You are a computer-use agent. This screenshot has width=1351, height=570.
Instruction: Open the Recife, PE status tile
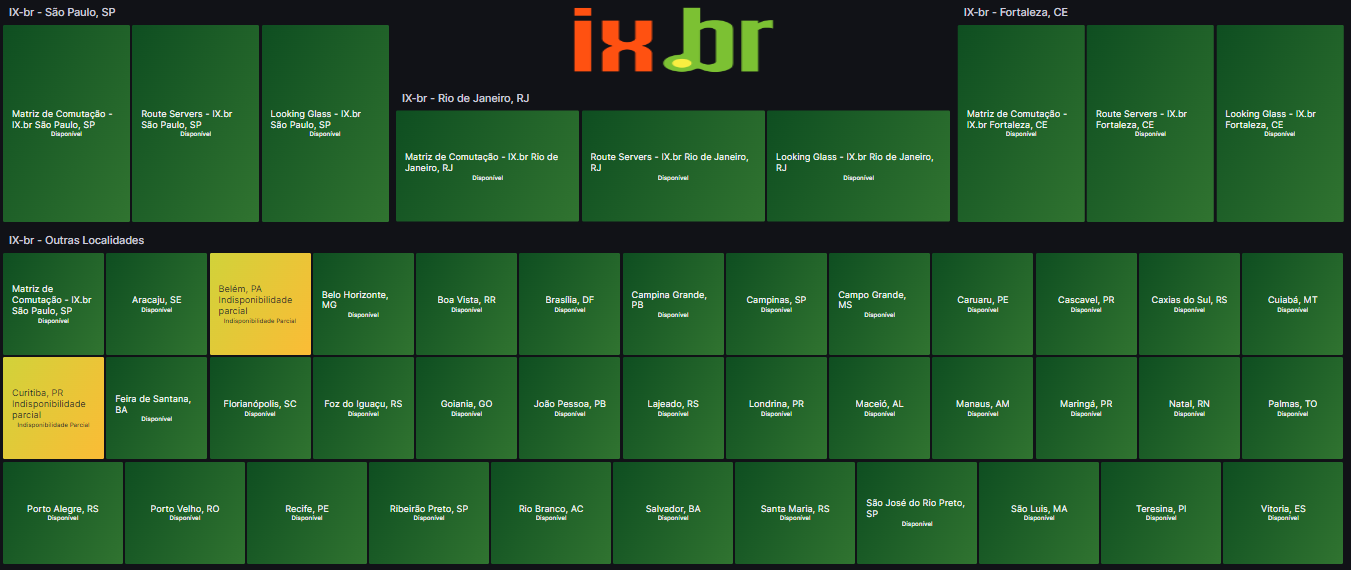(307, 513)
